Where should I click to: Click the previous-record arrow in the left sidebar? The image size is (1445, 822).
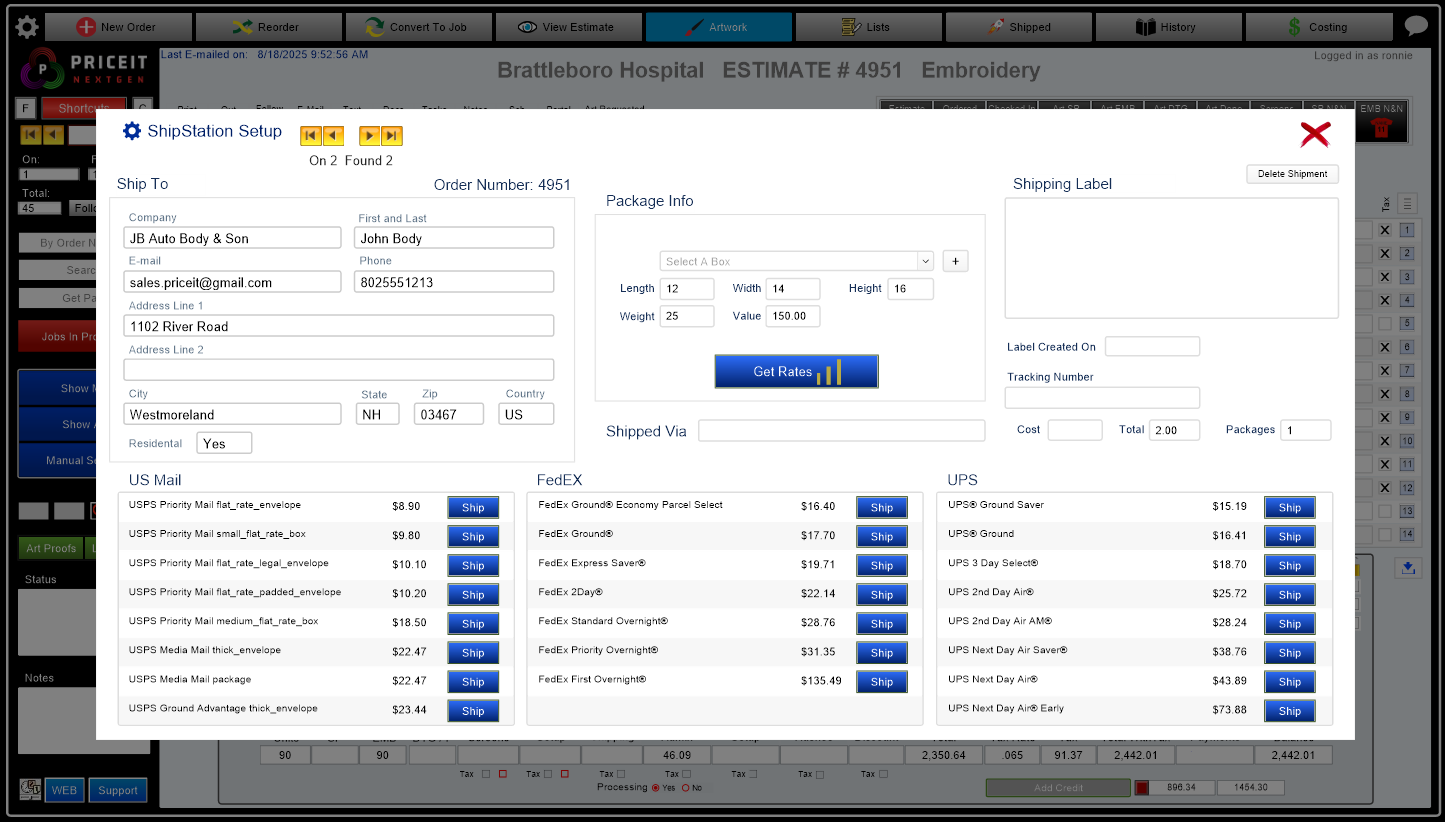click(53, 134)
